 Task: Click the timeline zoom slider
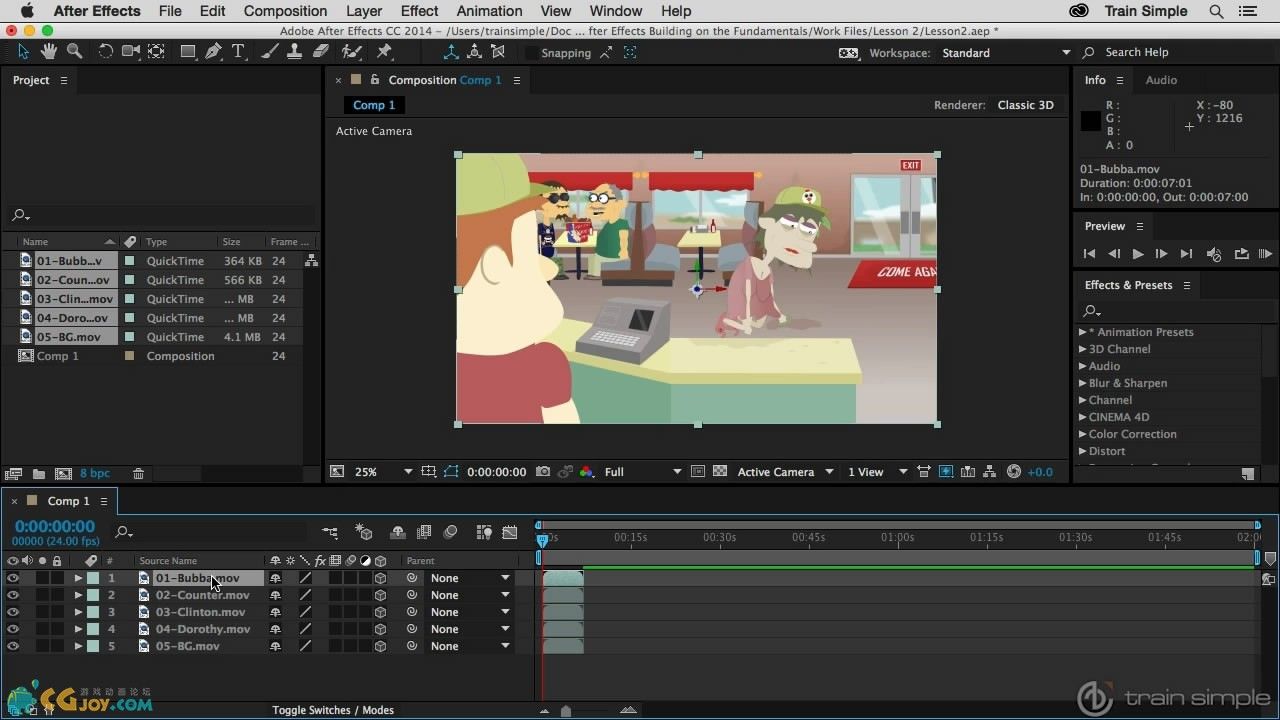[567, 711]
